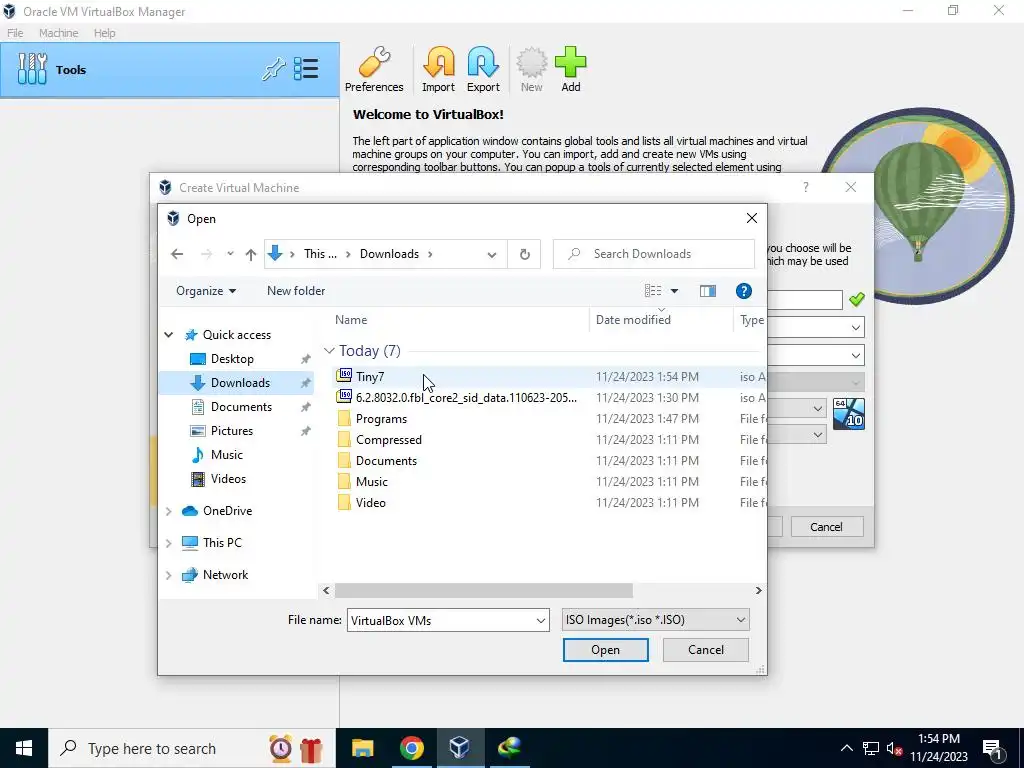Click Downloads in the breadcrumb path
1024x768 pixels.
point(389,254)
